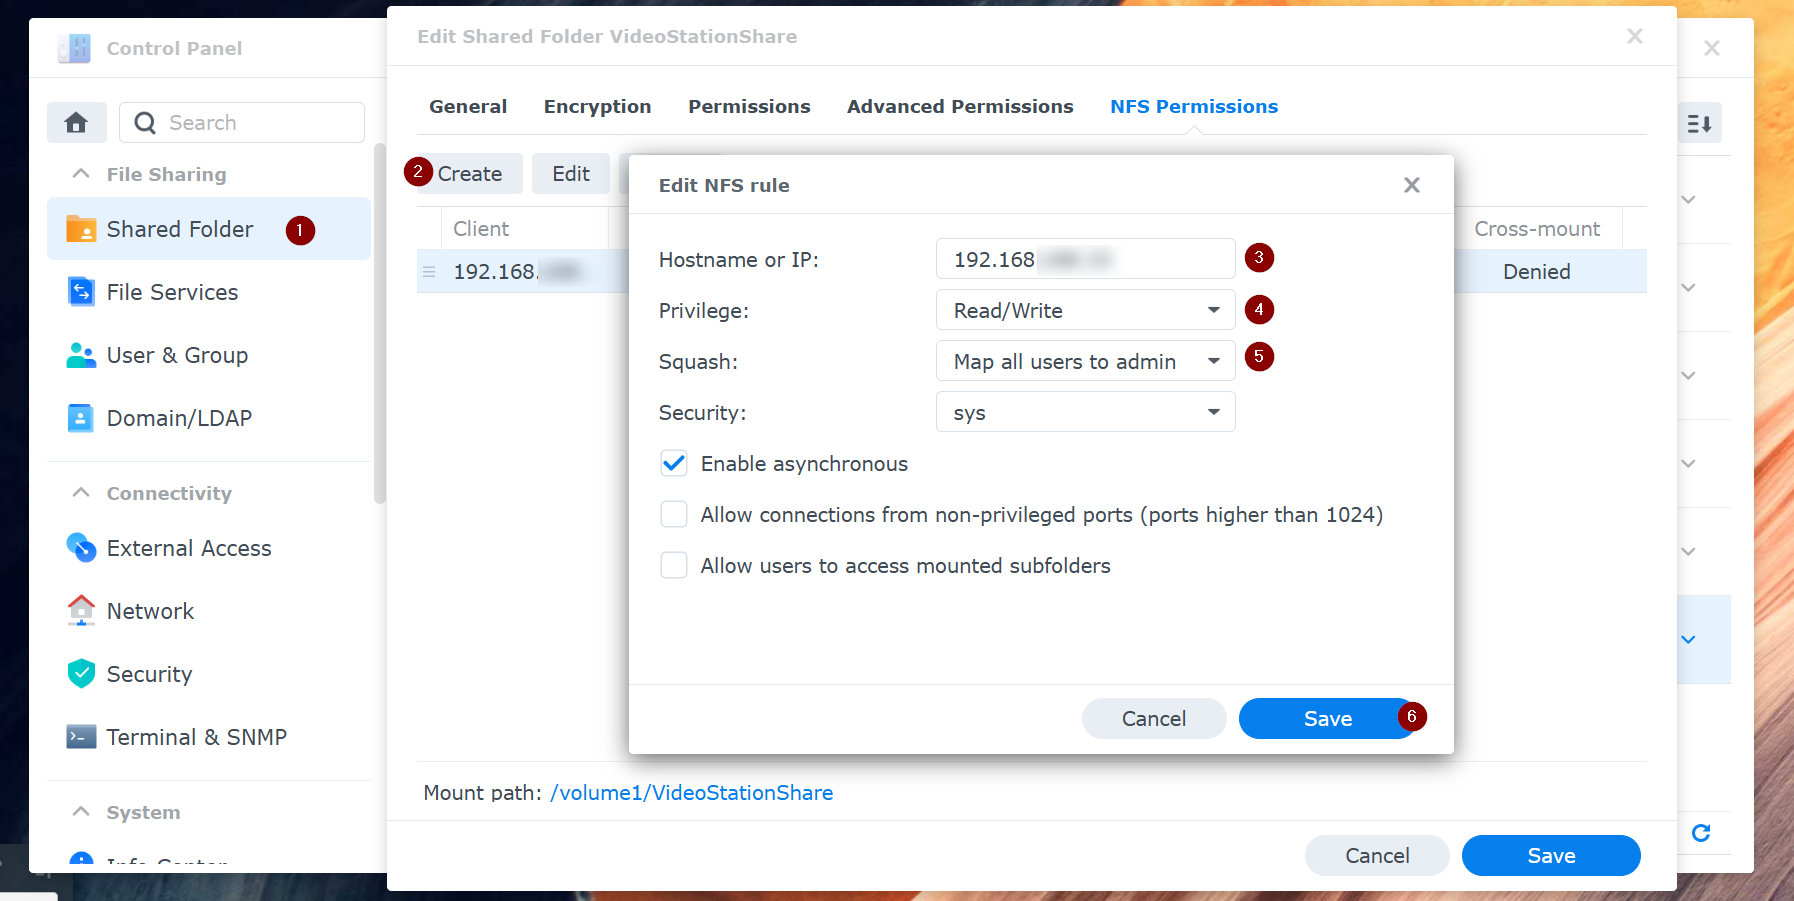This screenshot has height=901, width=1794.
Task: Click the Control Panel search field
Action: click(x=242, y=123)
